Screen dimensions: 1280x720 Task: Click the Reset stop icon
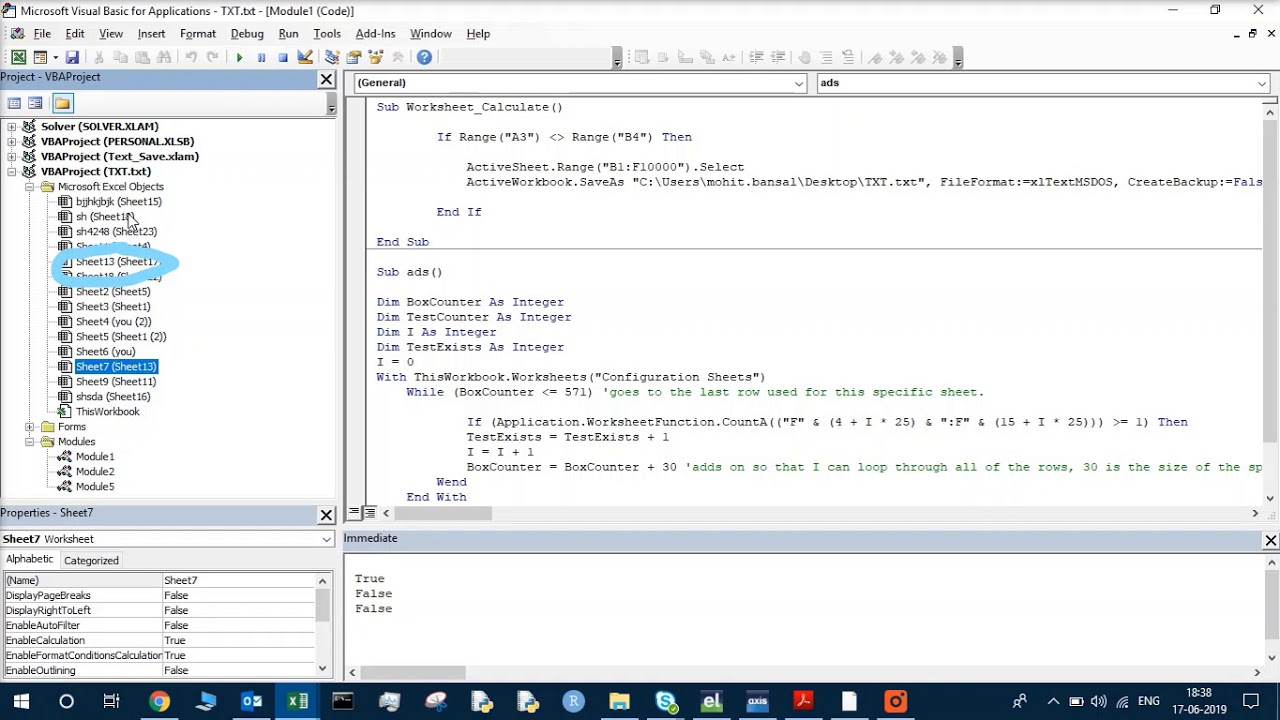(x=283, y=57)
